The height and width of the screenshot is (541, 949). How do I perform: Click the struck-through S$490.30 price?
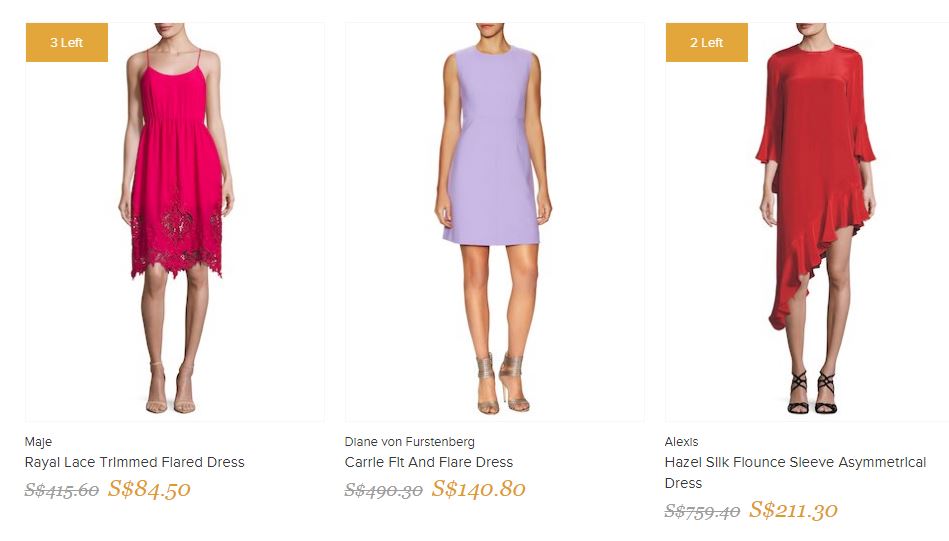pos(383,490)
